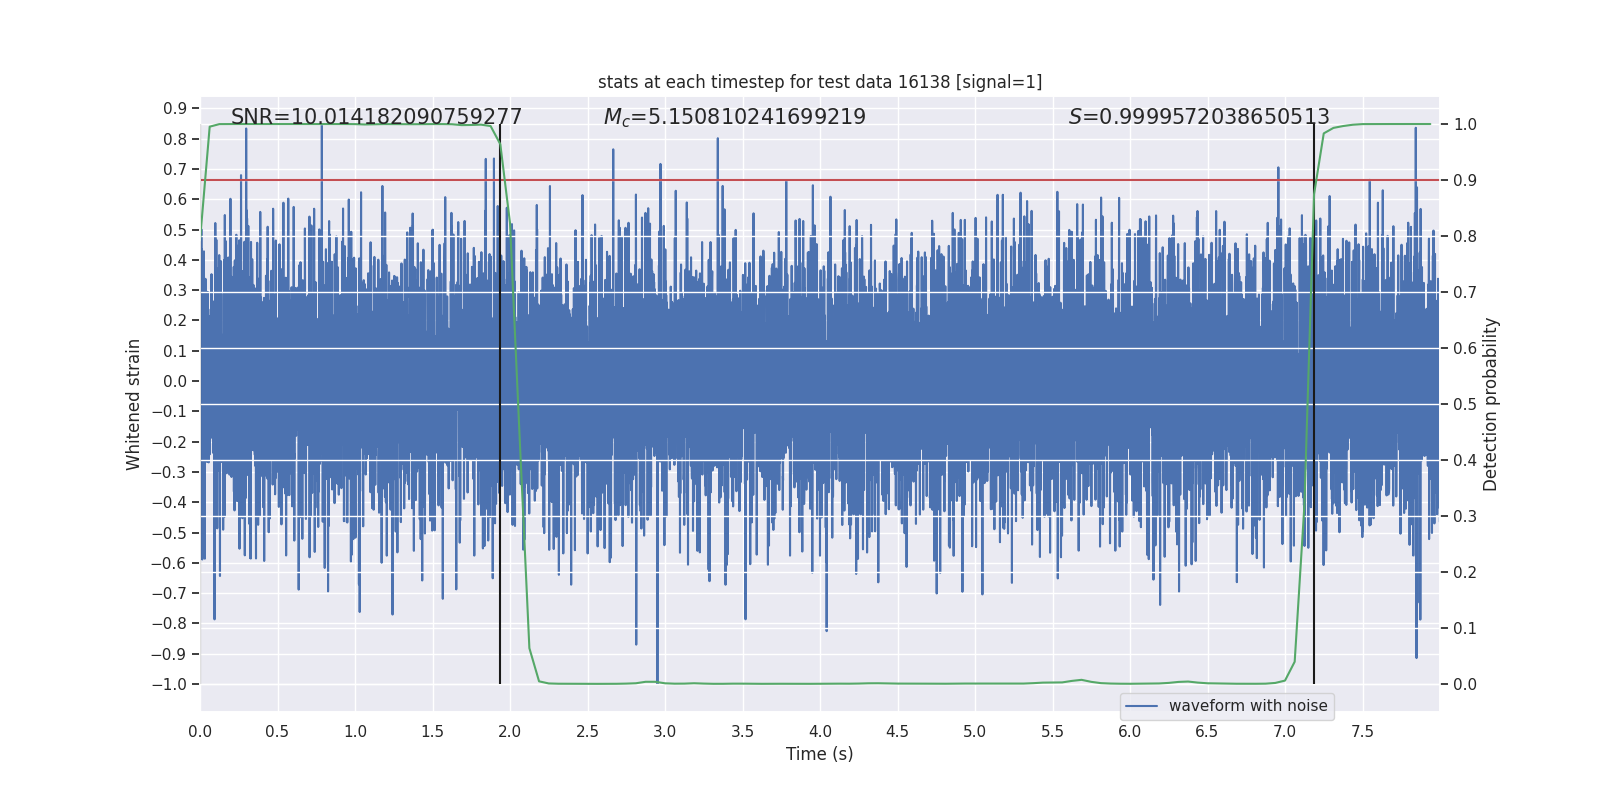The width and height of the screenshot is (1600, 800).
Task: Click whitened strain tick label −1.0
Action: [169, 684]
